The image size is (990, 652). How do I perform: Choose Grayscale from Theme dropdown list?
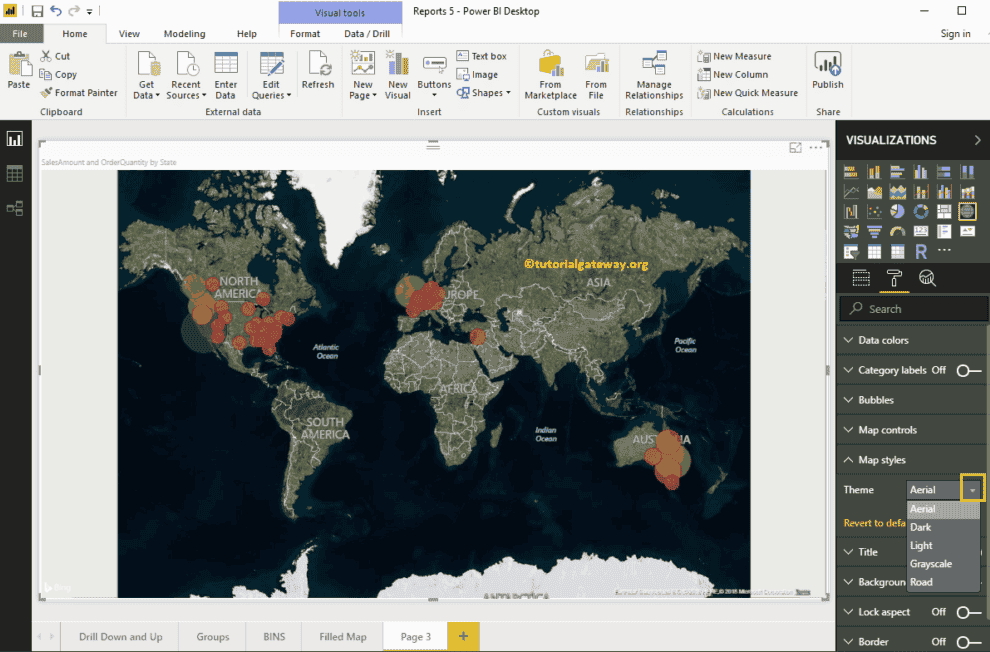[x=930, y=564]
